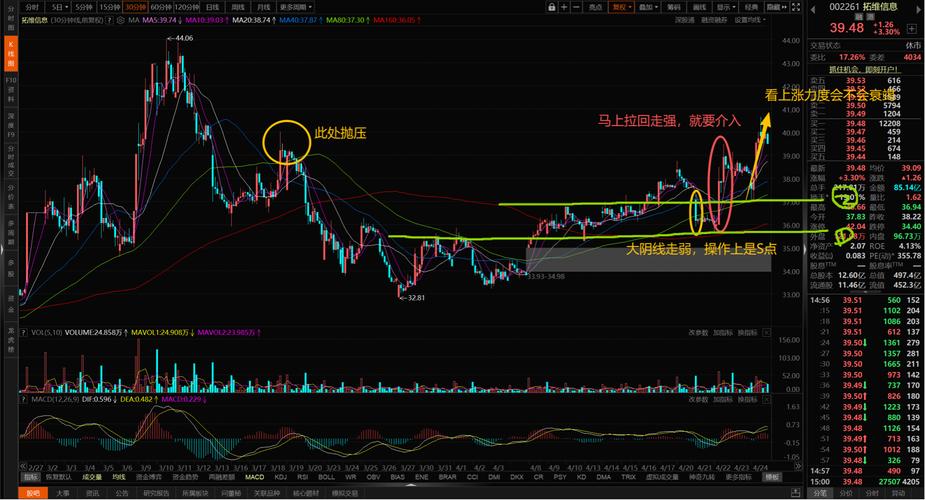
Task: Click the 画线 drawing button
Action: pyautogui.click(x=700, y=7)
